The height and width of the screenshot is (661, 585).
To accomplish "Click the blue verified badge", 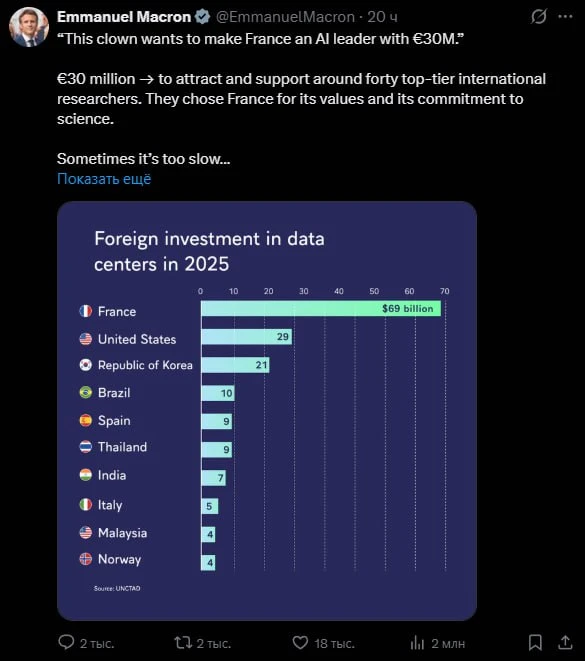I will (203, 17).
